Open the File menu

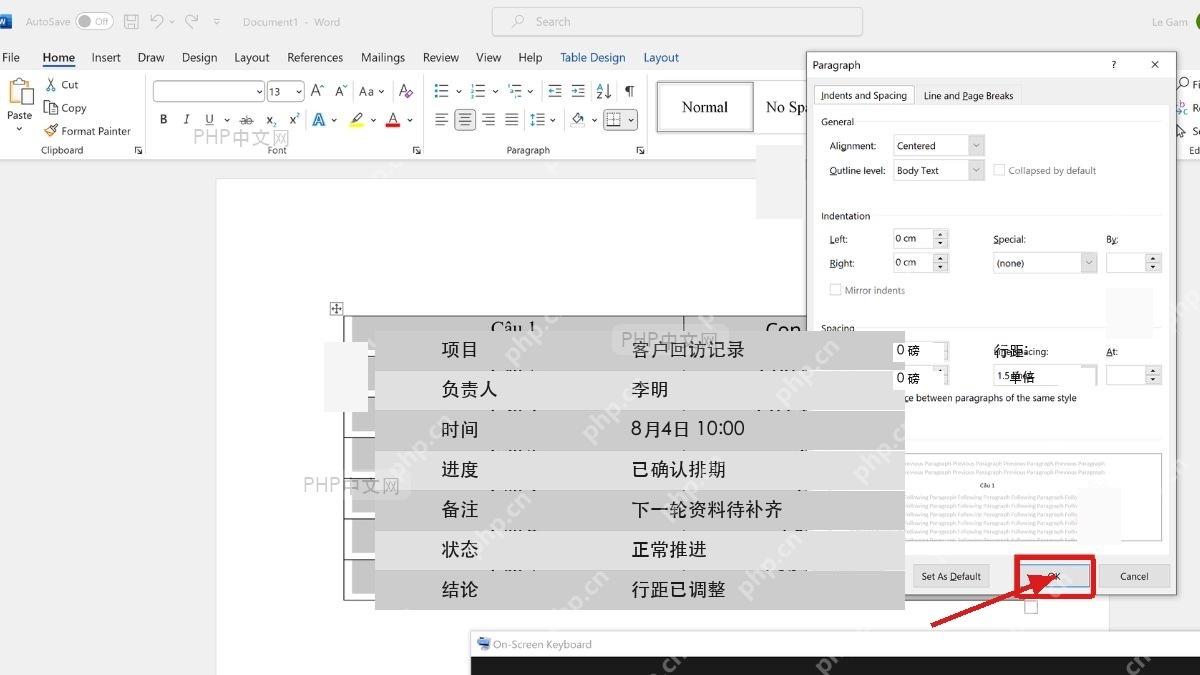[x=11, y=58]
